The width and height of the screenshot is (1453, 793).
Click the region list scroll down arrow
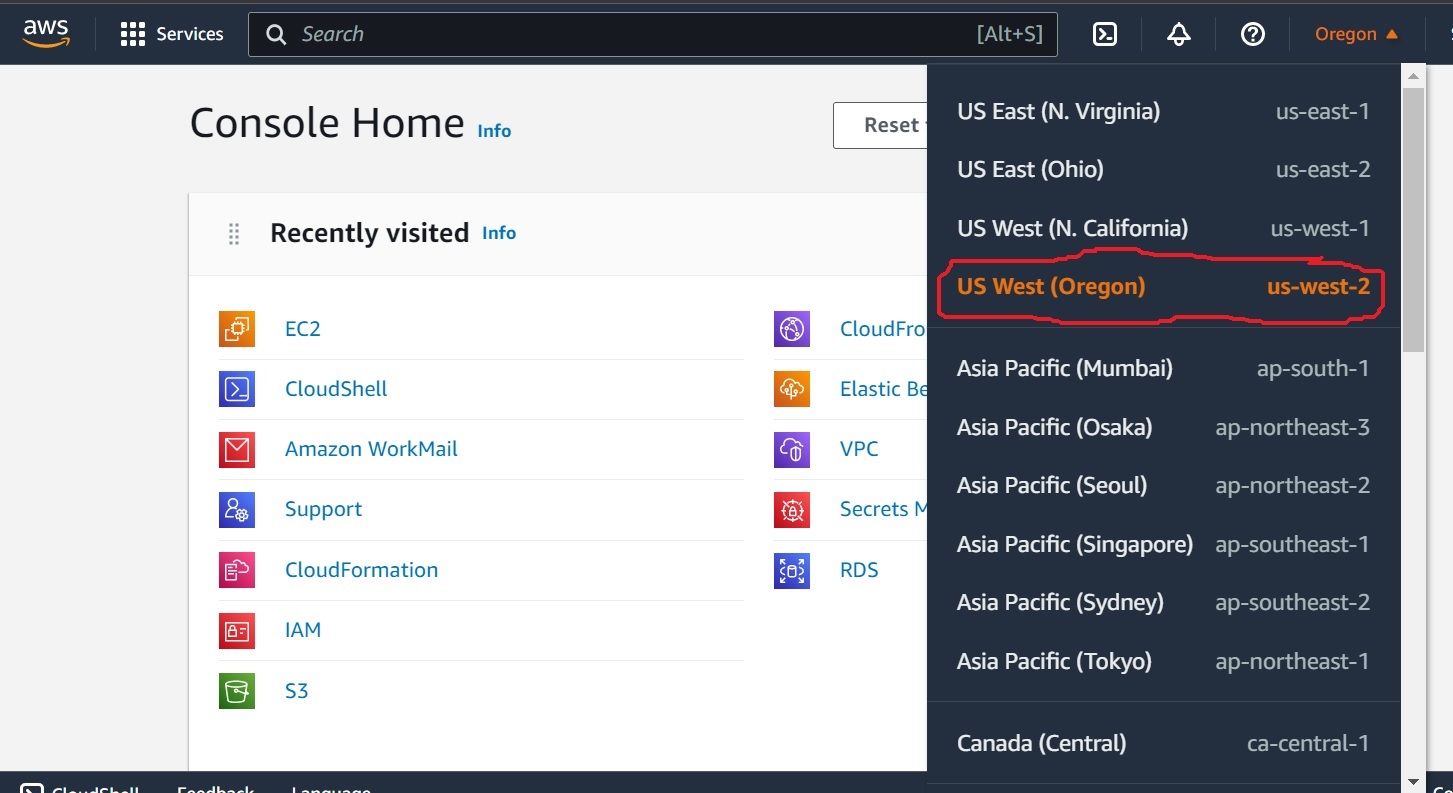(x=1413, y=781)
